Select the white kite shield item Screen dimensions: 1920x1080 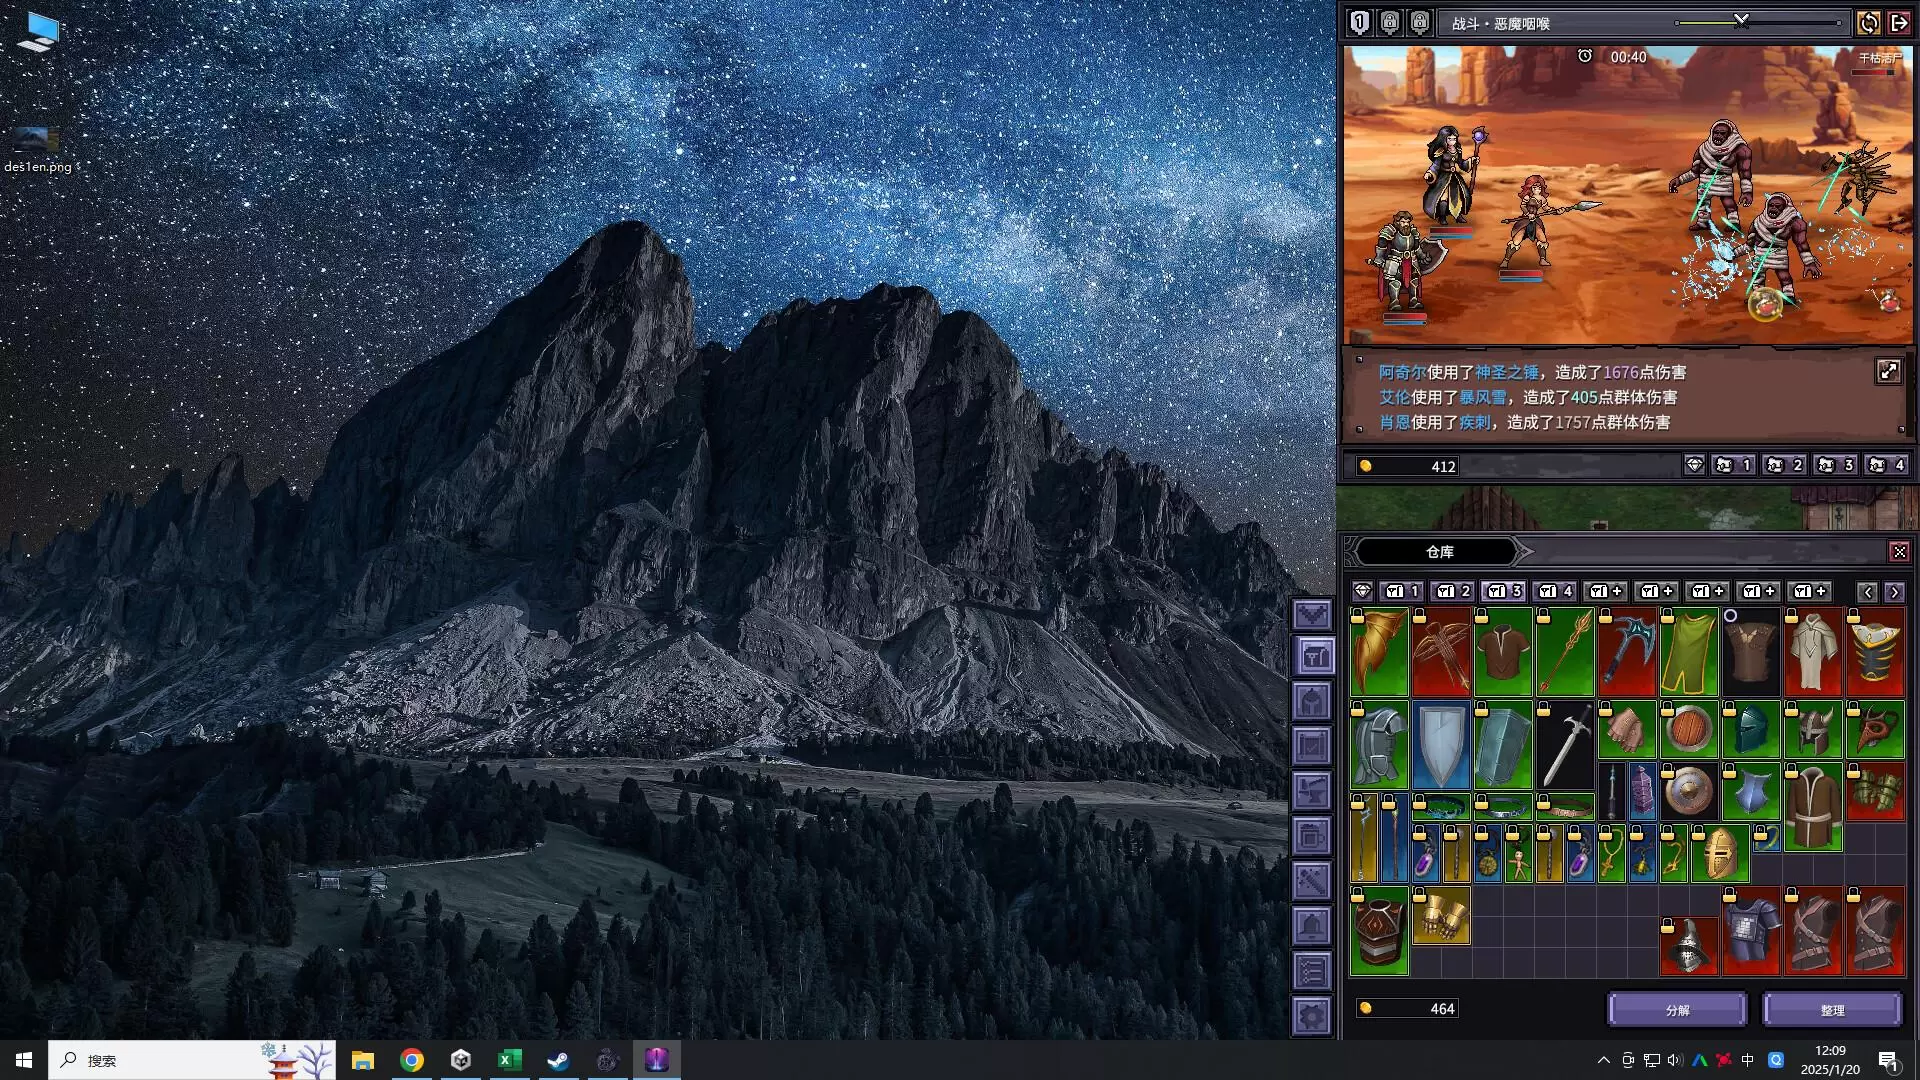pyautogui.click(x=1441, y=744)
